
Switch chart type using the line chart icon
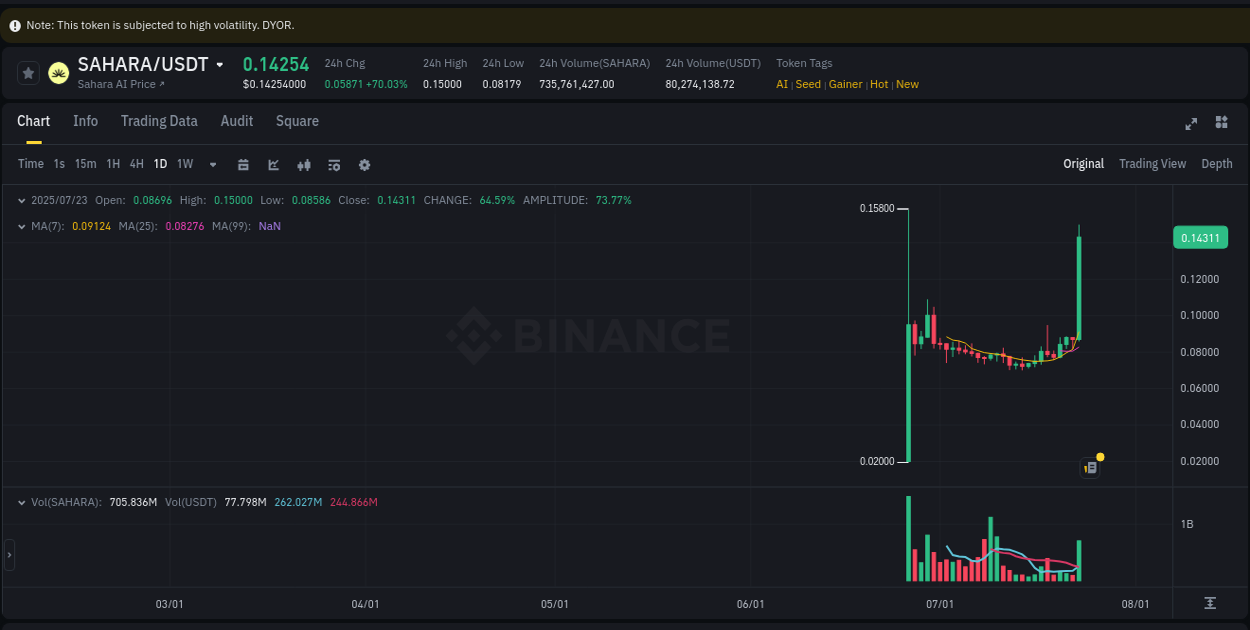pyautogui.click(x=273, y=164)
